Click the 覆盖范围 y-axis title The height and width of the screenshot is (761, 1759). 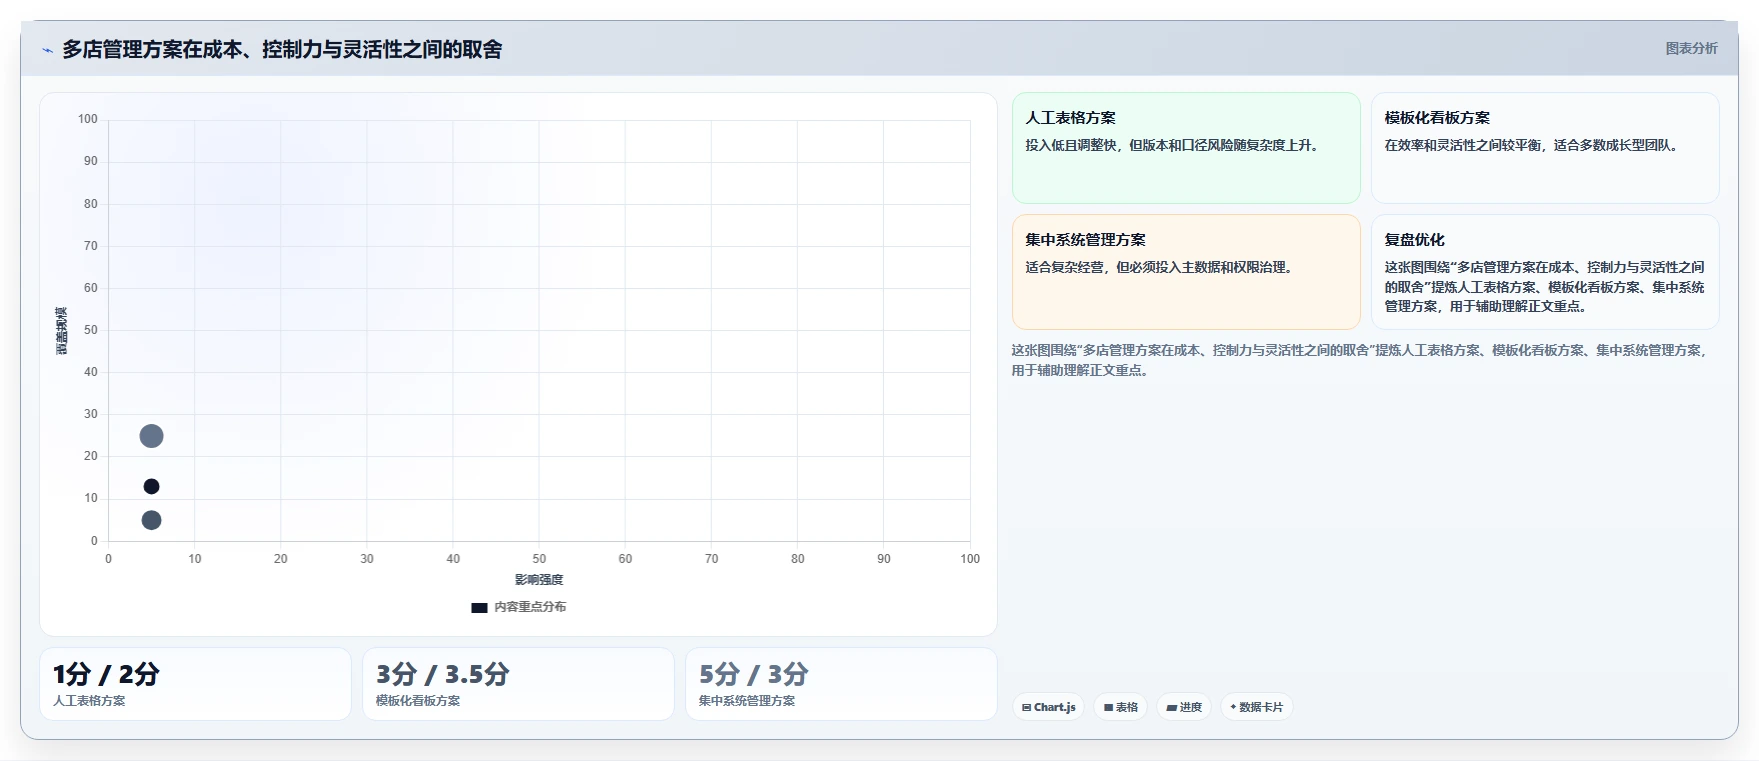pyautogui.click(x=62, y=331)
